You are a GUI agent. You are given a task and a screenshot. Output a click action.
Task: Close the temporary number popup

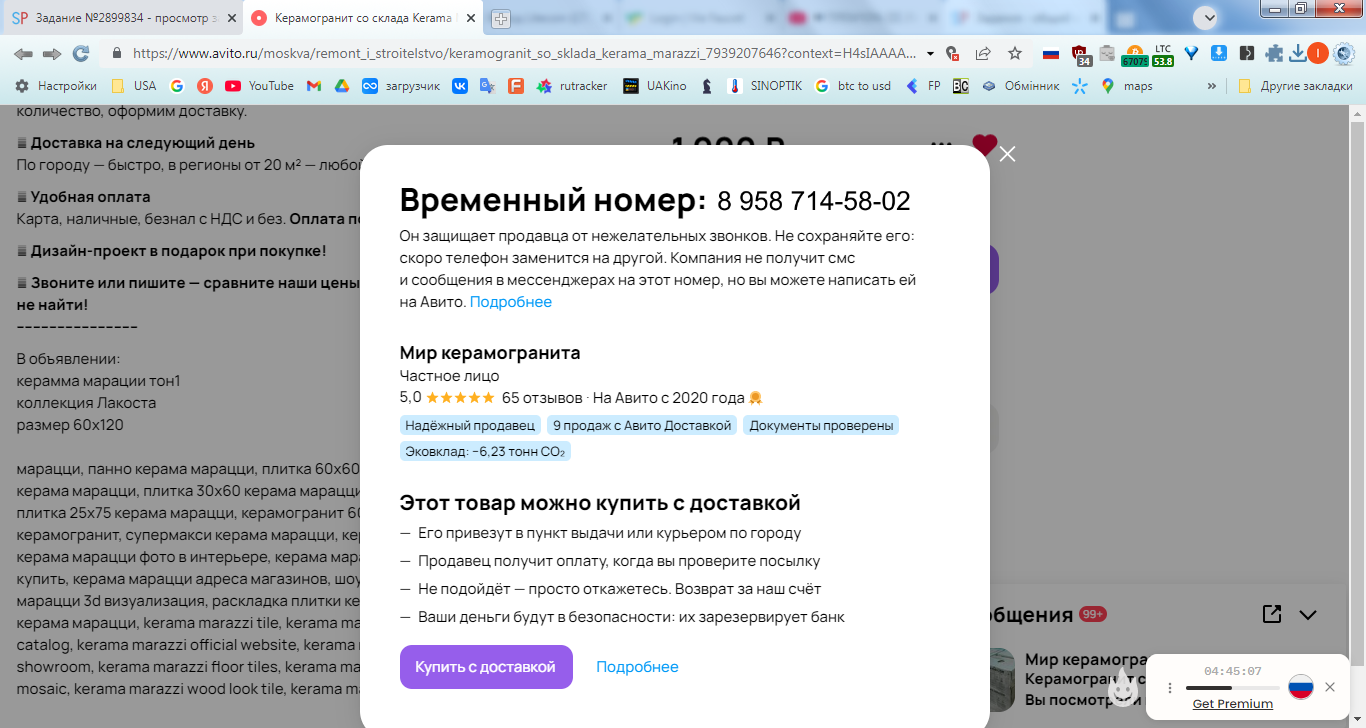[x=1007, y=154]
